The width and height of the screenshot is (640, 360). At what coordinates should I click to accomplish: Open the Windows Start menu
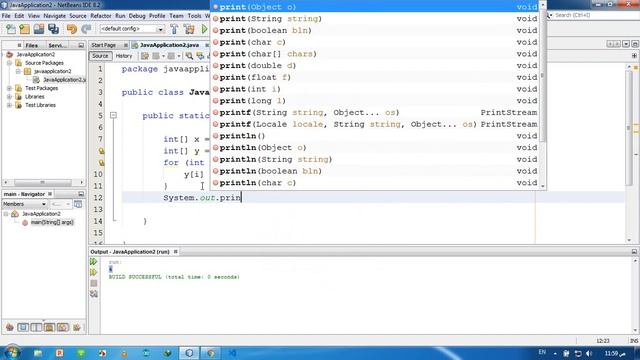tap(12, 353)
